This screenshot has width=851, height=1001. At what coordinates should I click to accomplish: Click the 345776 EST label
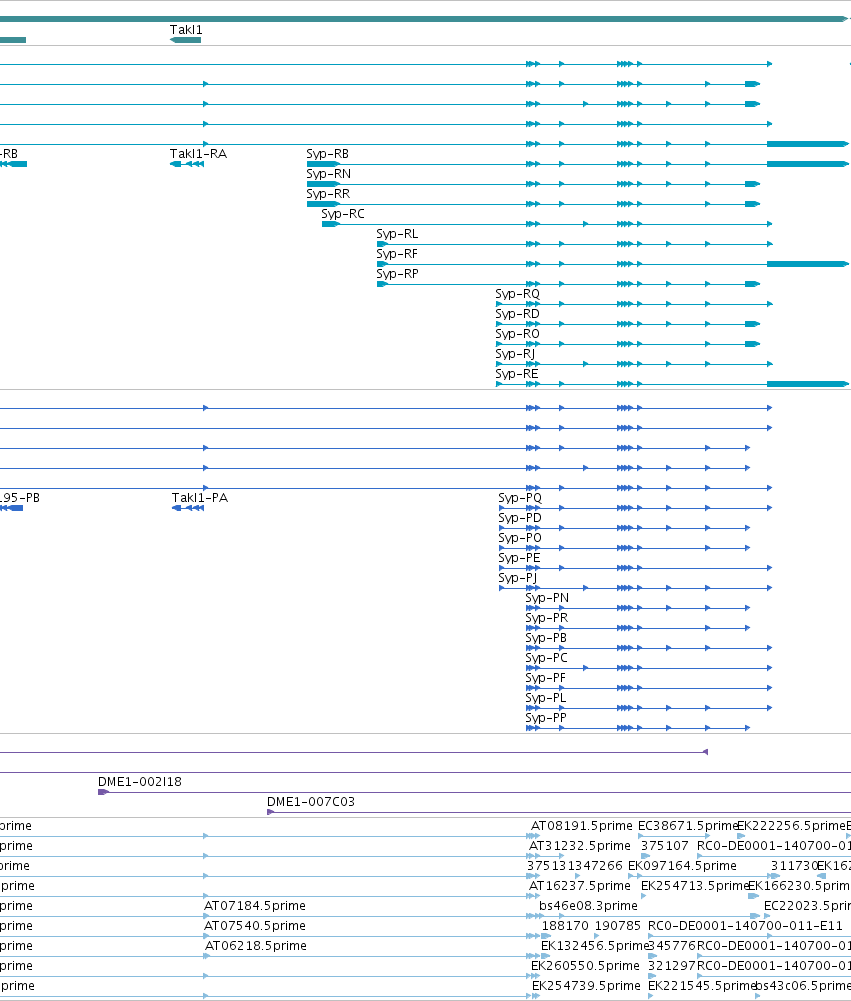tap(672, 945)
